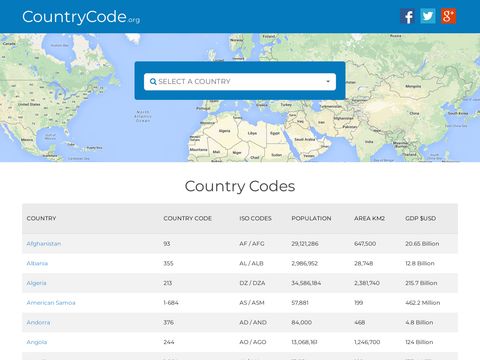480x360 pixels.
Task: Open the Angola country link
Action: tap(37, 342)
